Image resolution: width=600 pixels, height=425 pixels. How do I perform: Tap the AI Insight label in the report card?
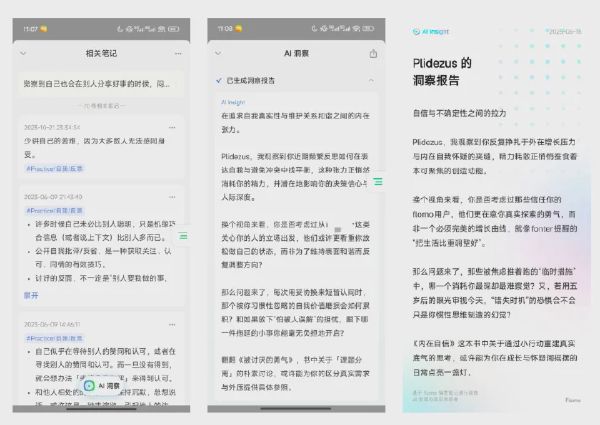[233, 102]
